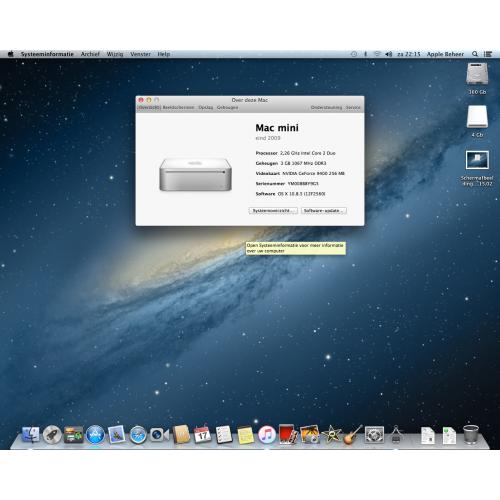
Task: Open Photo Booth red curtain icon
Action: [x=288, y=434]
